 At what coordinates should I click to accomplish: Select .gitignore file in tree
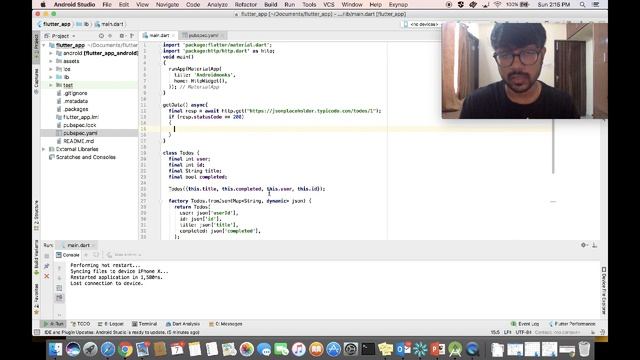[x=76, y=93]
